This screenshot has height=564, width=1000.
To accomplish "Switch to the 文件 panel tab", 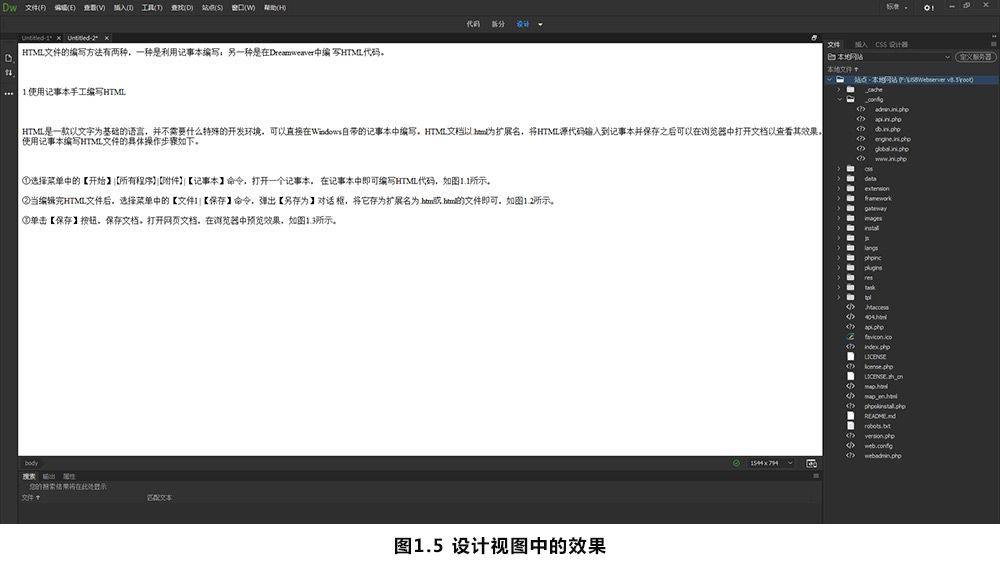I will tap(834, 45).
